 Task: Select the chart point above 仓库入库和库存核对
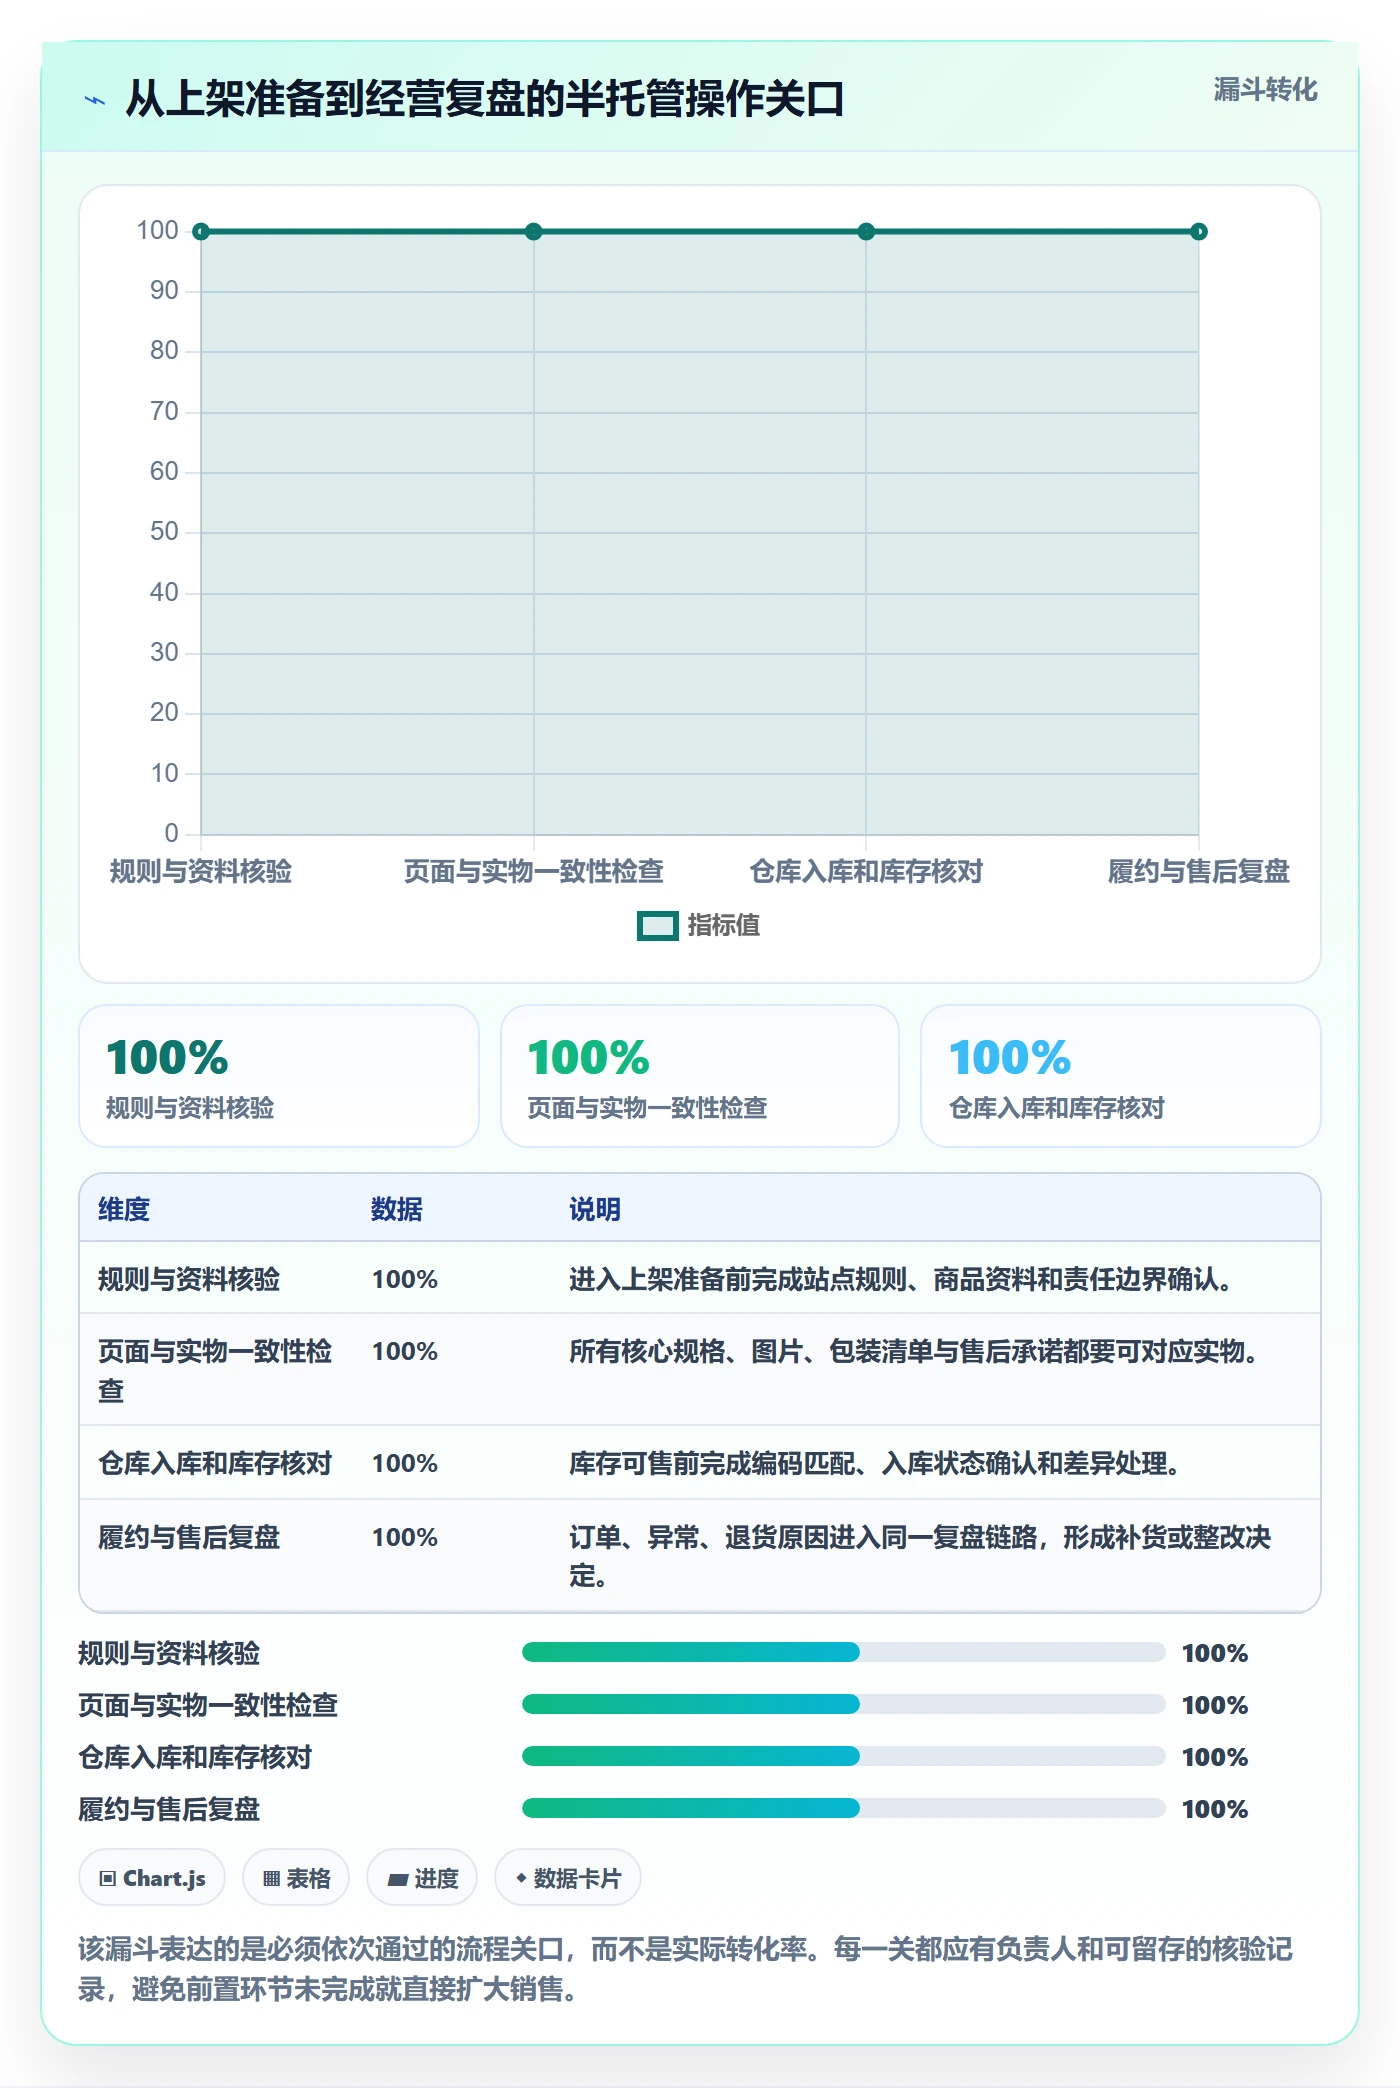tap(866, 232)
